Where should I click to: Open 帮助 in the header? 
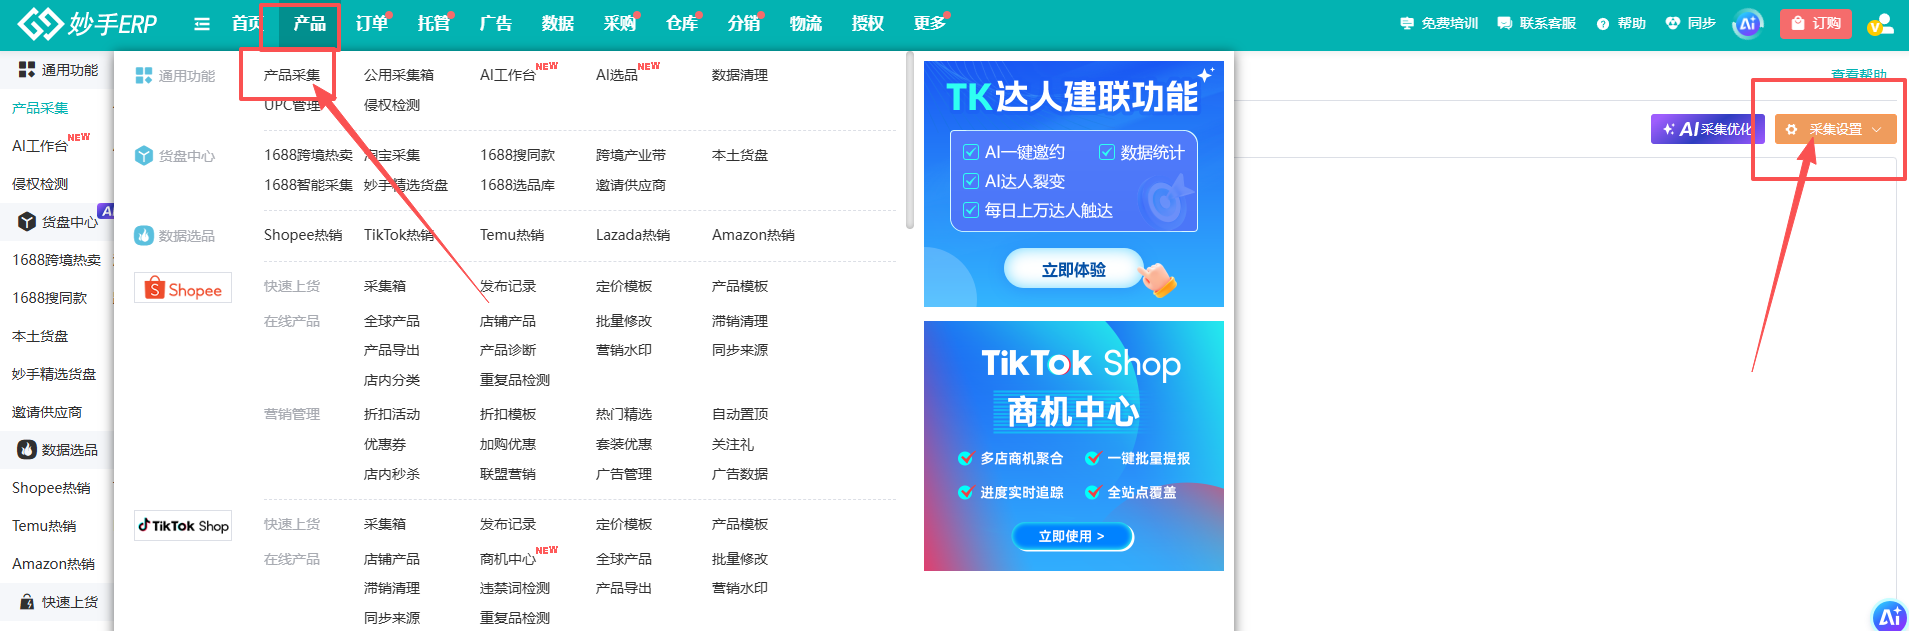pyautogui.click(x=1621, y=23)
